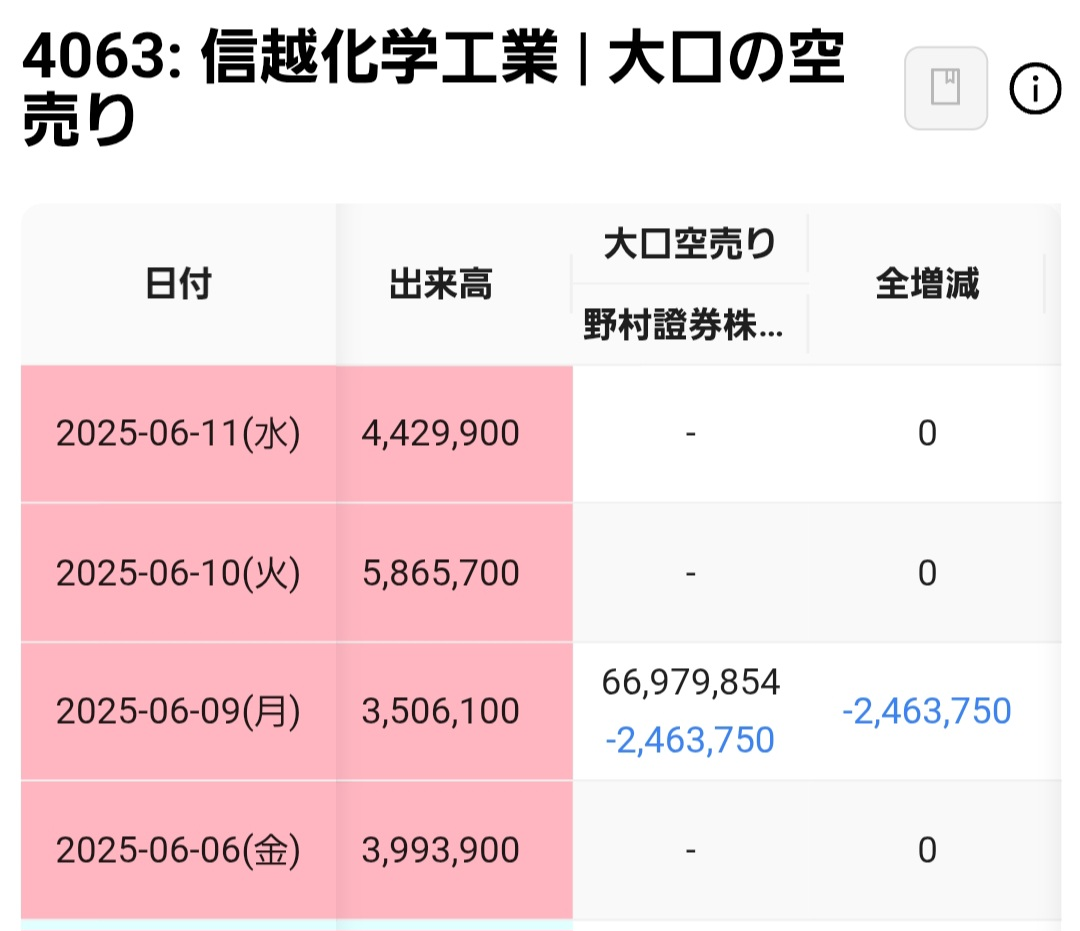Click the zero value for 2025-06-10
Image resolution: width=1080 pixels, height=931 pixels.
tap(927, 572)
